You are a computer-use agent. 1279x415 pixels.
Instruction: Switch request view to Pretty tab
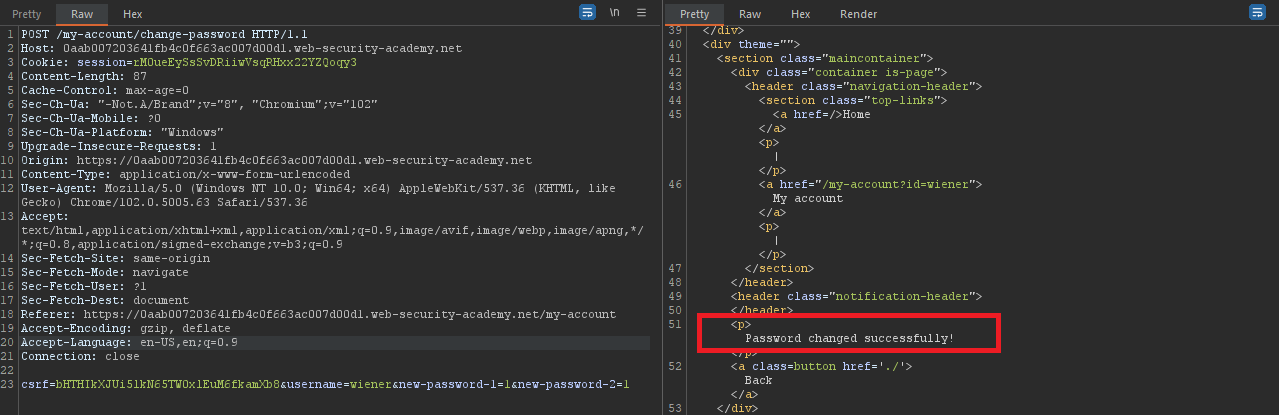click(x=27, y=14)
